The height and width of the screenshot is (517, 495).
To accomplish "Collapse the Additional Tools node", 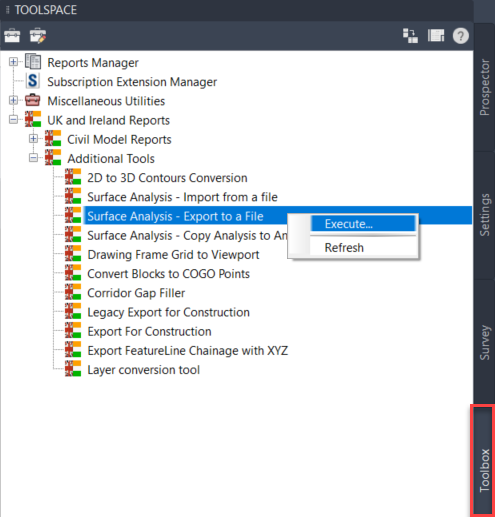I will tap(33, 158).
